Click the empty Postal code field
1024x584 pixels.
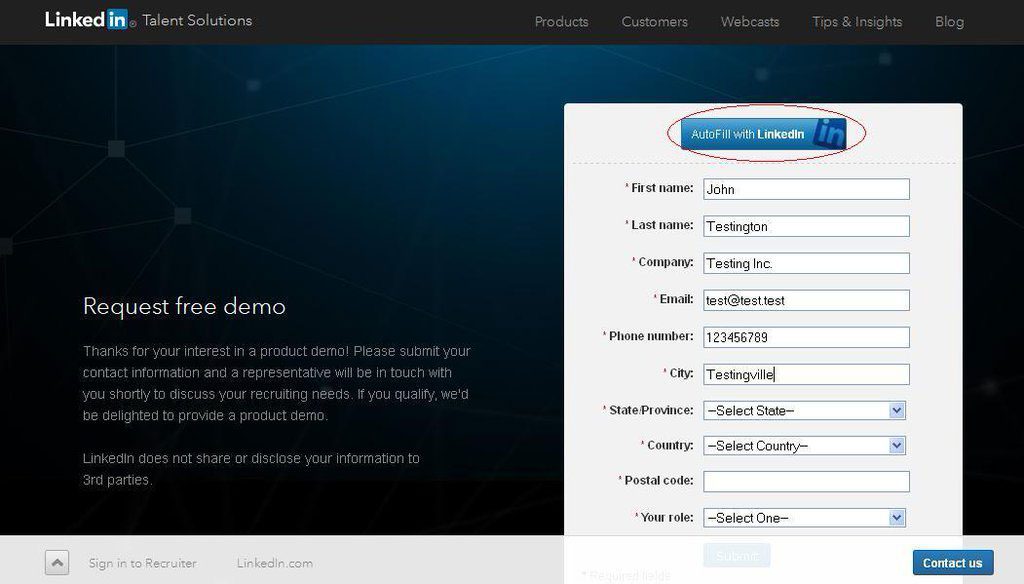tap(806, 482)
